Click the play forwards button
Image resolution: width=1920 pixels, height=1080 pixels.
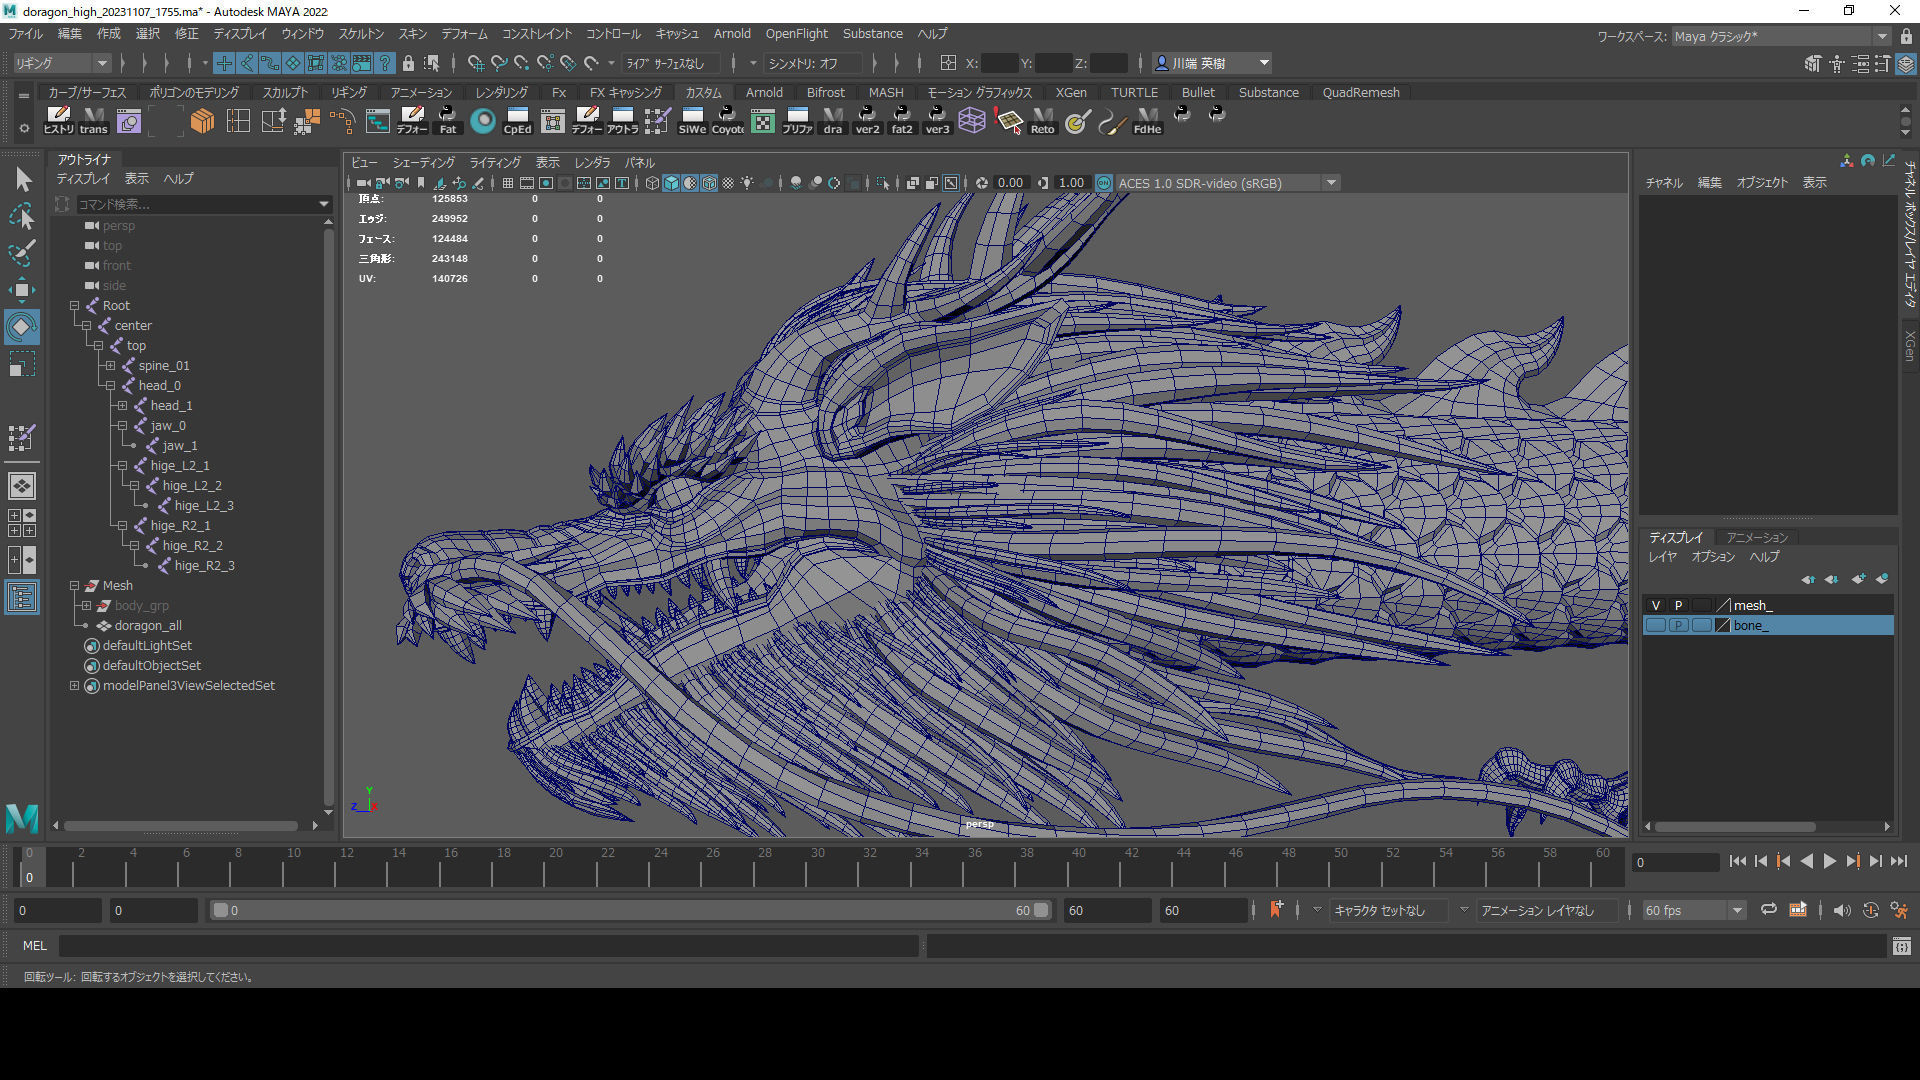(1829, 861)
